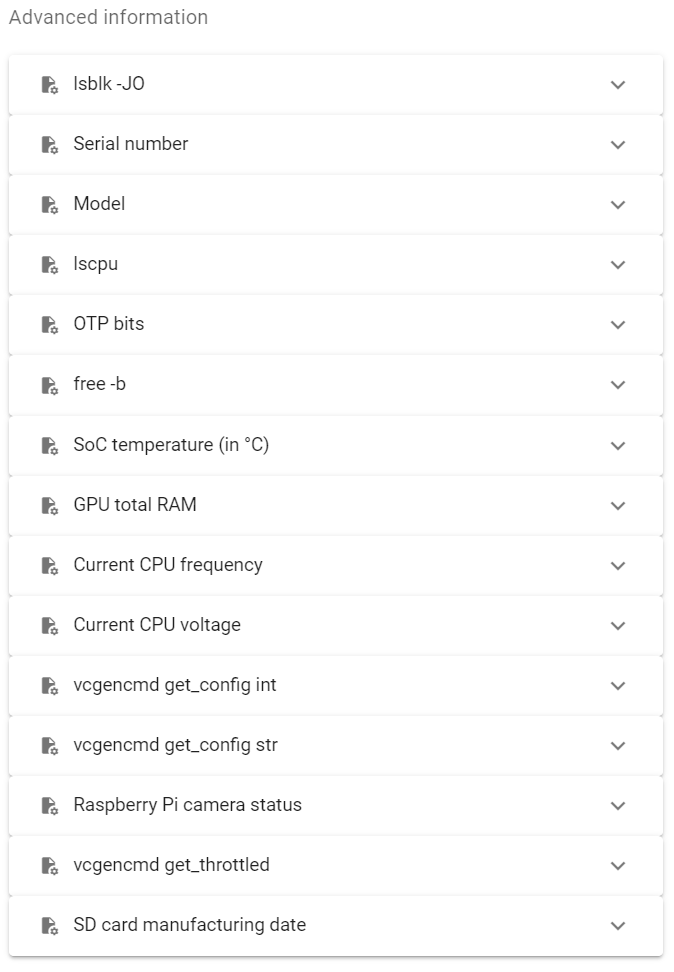Expand vcgencmd get_throttled chevron
Image resolution: width=674 pixels, height=972 pixels.
point(618,866)
